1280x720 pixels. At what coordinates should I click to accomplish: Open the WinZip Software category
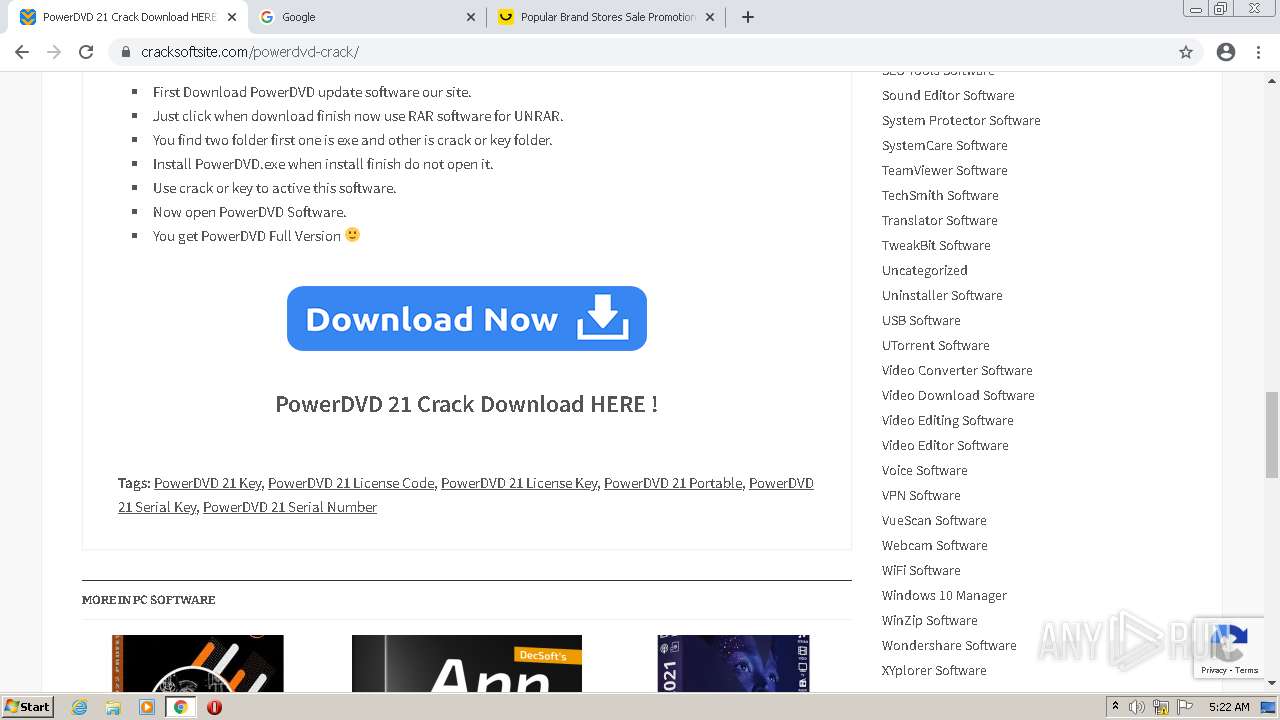click(930, 620)
